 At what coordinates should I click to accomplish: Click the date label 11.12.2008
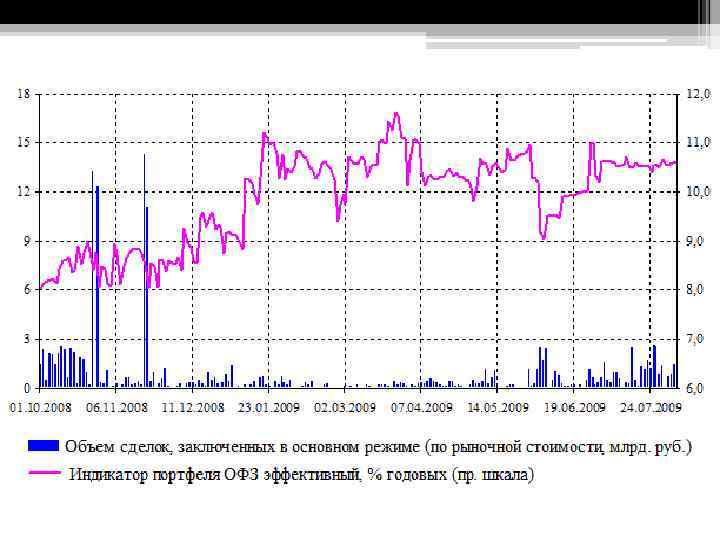(x=193, y=407)
